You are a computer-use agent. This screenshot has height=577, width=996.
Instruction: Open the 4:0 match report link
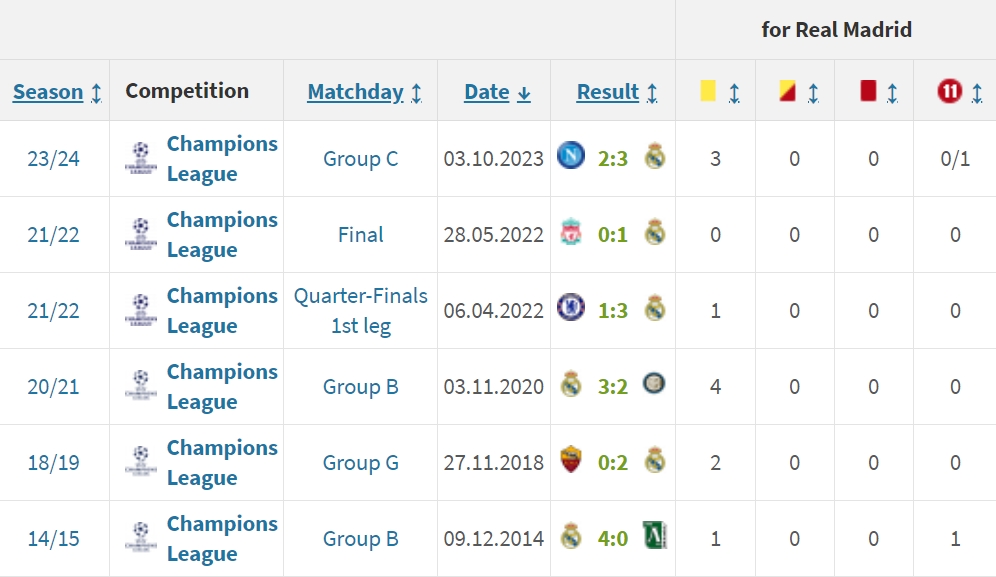pos(612,538)
